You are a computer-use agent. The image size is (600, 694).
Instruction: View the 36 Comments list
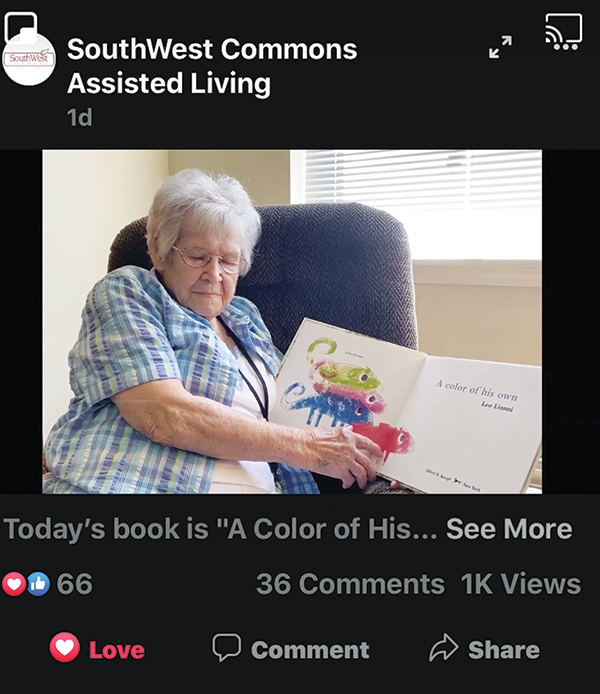(x=350, y=584)
